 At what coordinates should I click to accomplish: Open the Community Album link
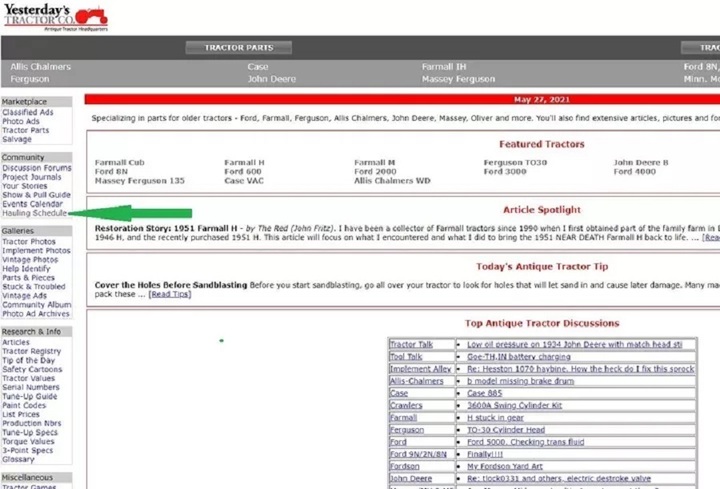click(37, 304)
